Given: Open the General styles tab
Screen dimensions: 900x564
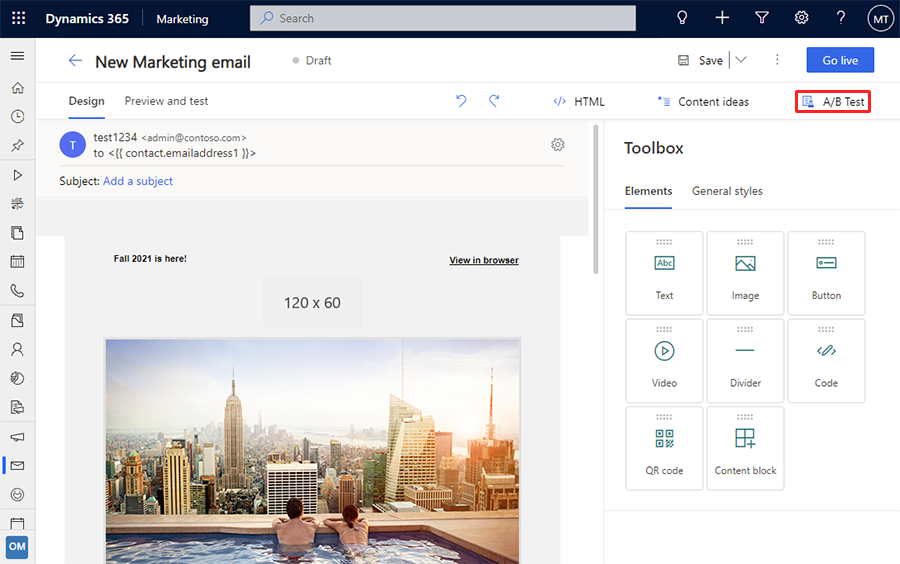Looking at the screenshot, I should pyautogui.click(x=727, y=191).
